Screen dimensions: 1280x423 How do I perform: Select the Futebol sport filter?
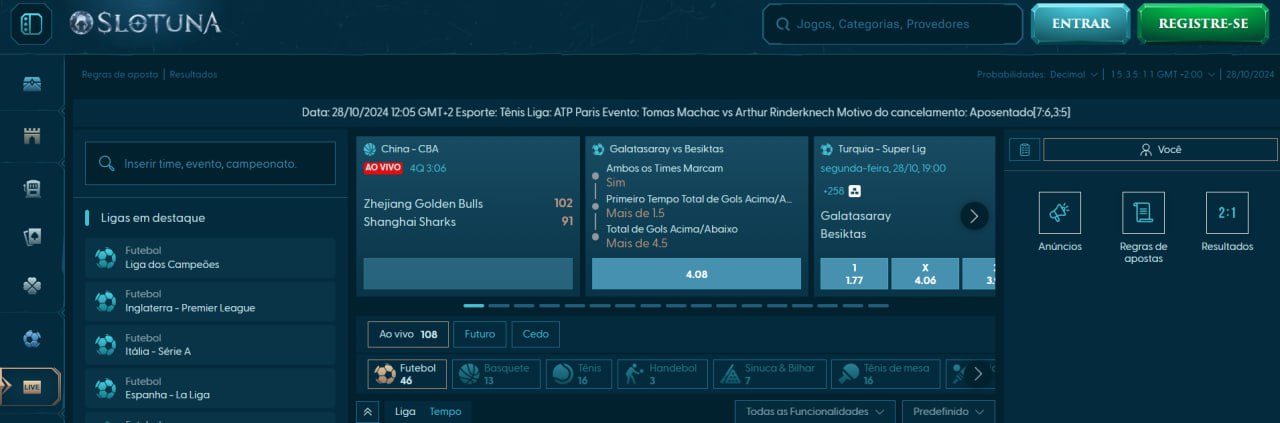coord(407,374)
